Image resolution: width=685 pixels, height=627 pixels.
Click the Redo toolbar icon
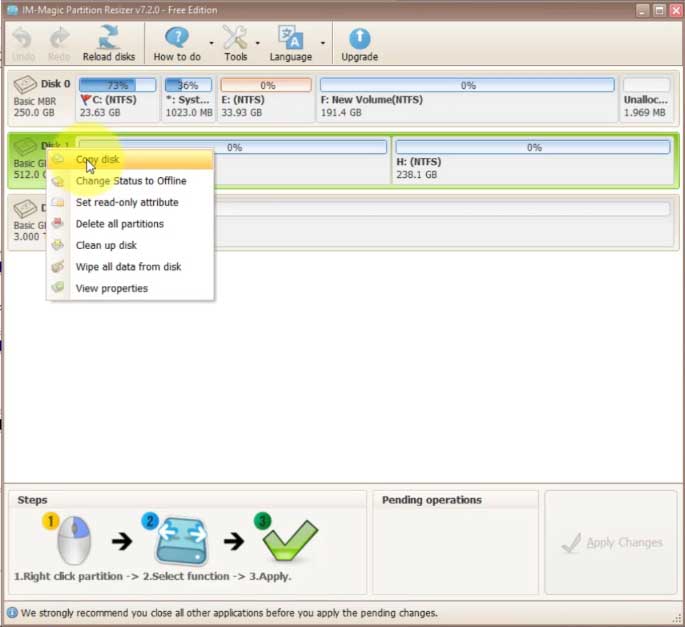tap(59, 38)
